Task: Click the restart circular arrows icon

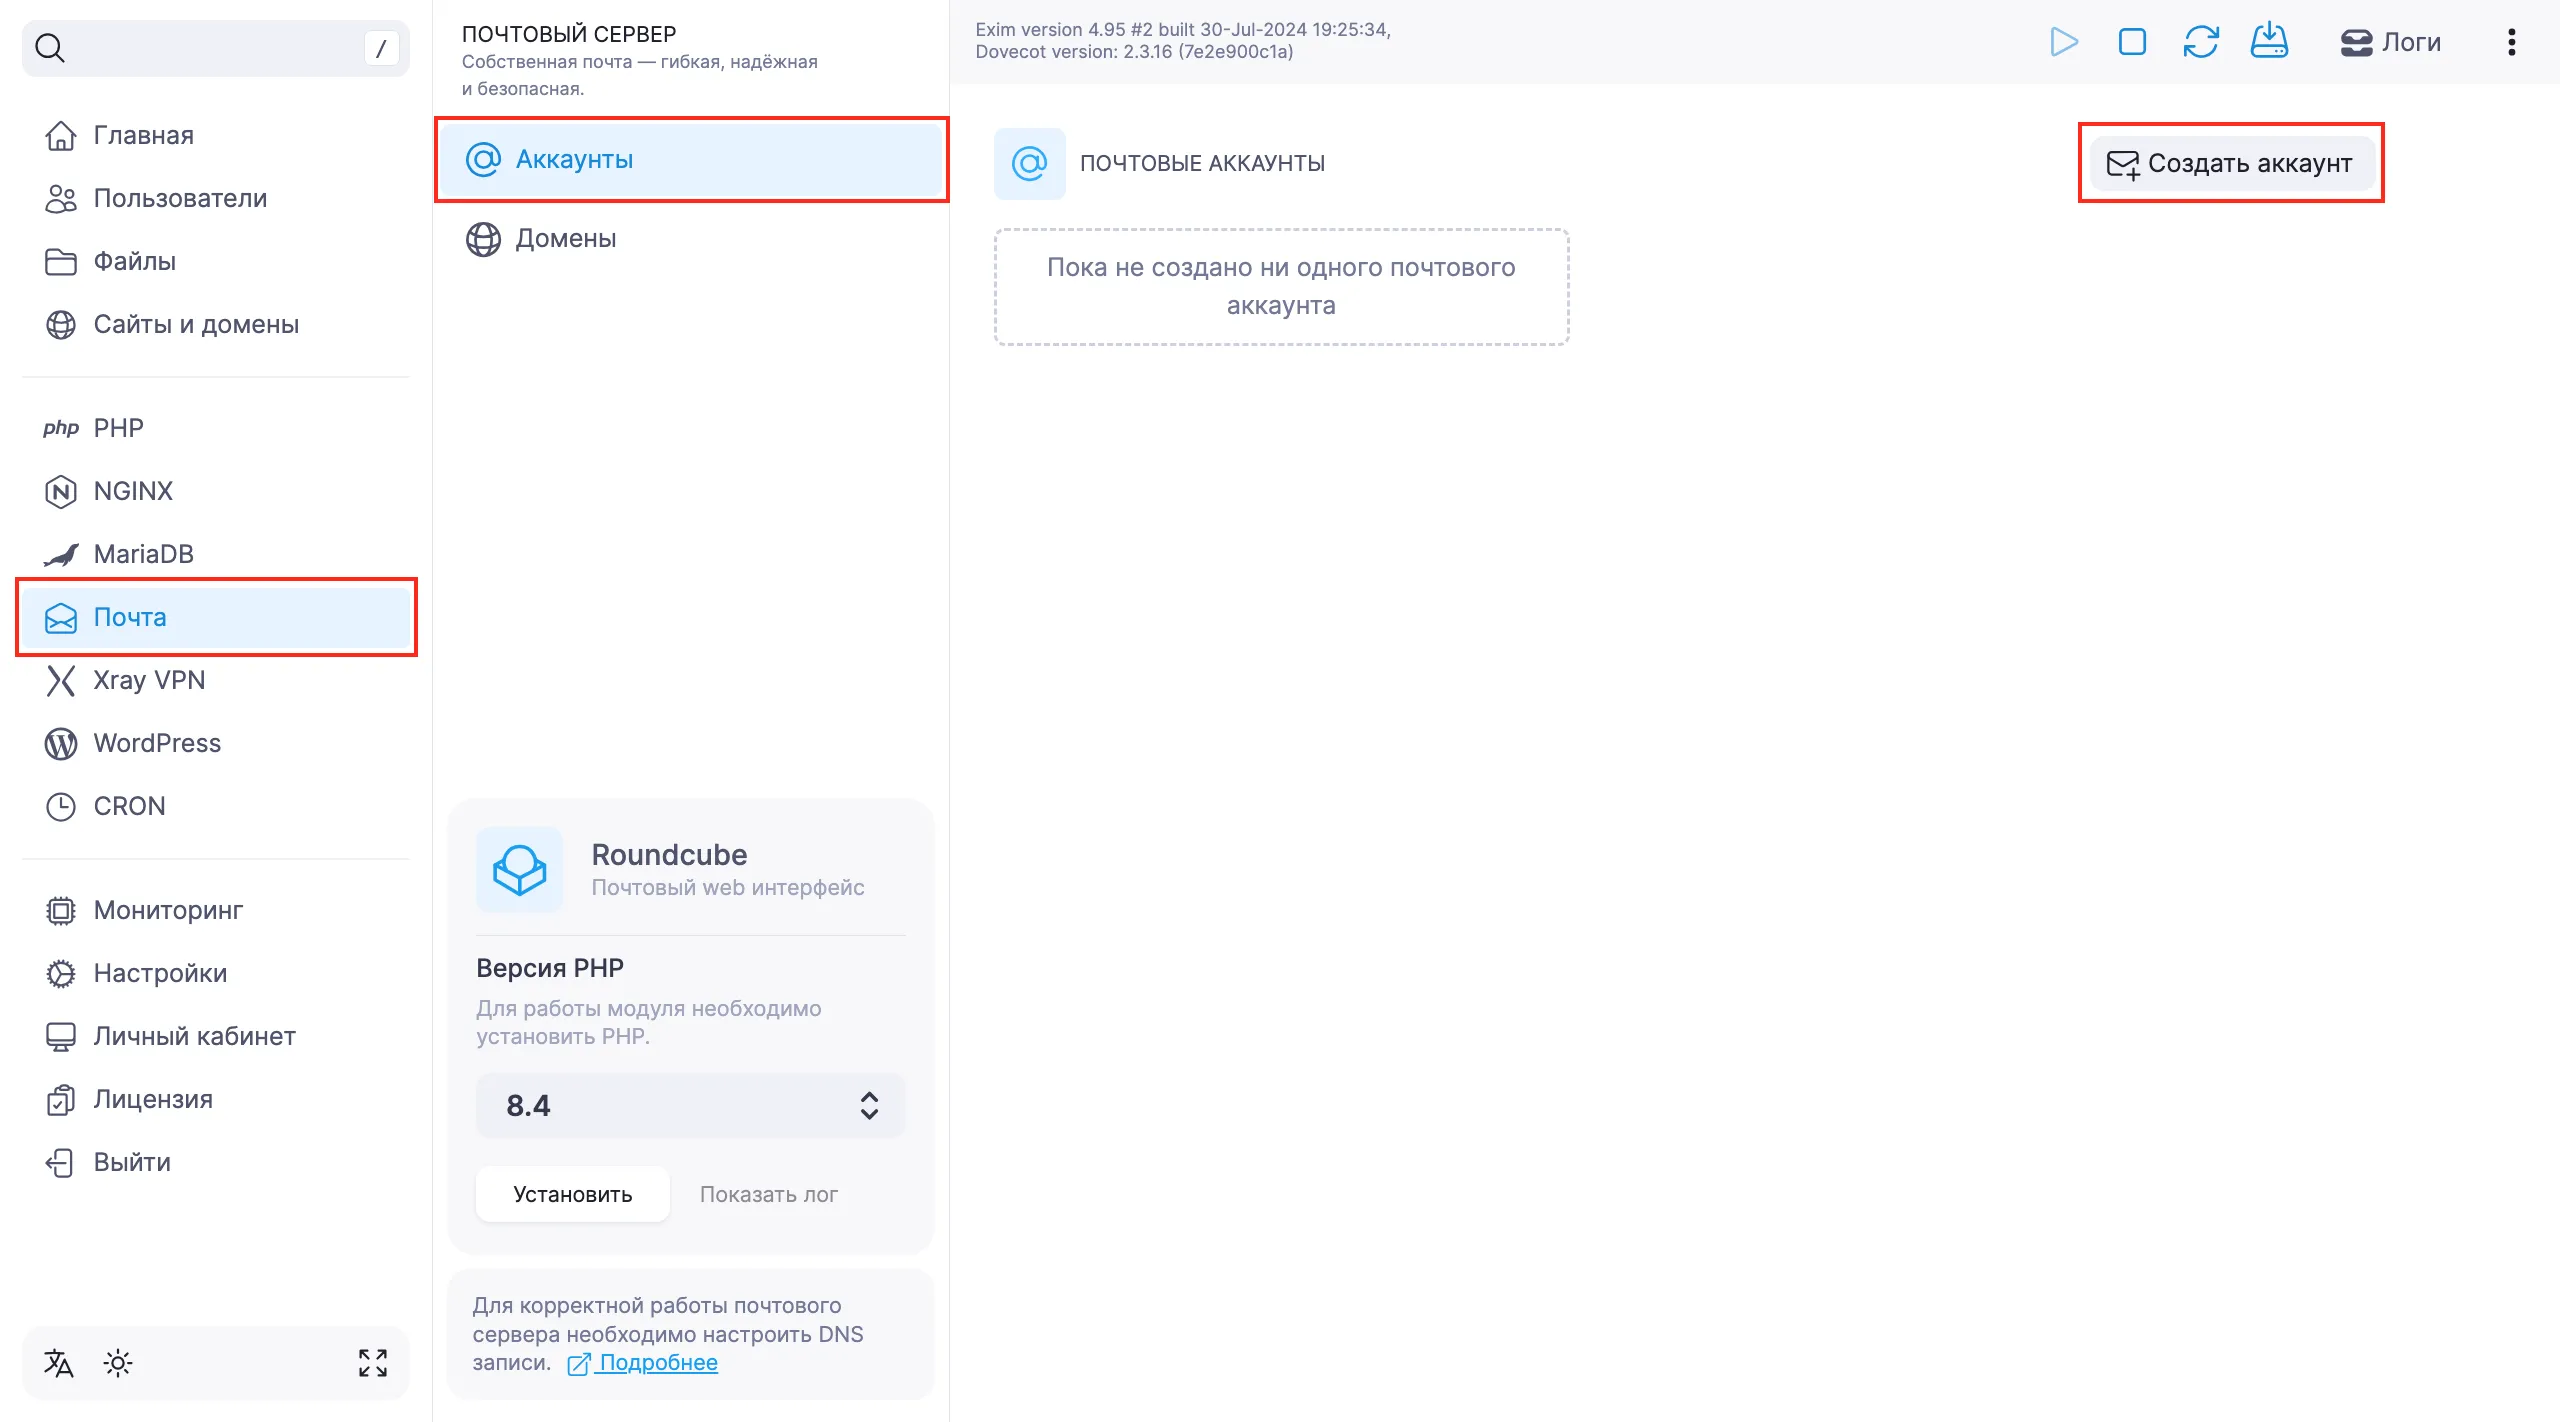Action: coord(2201,42)
